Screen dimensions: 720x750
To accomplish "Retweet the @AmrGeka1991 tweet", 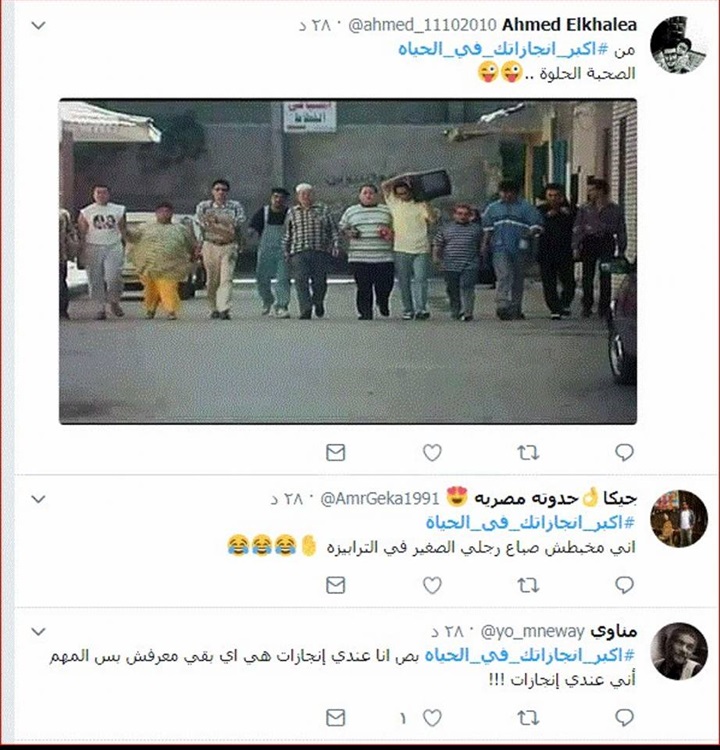I will point(528,585).
